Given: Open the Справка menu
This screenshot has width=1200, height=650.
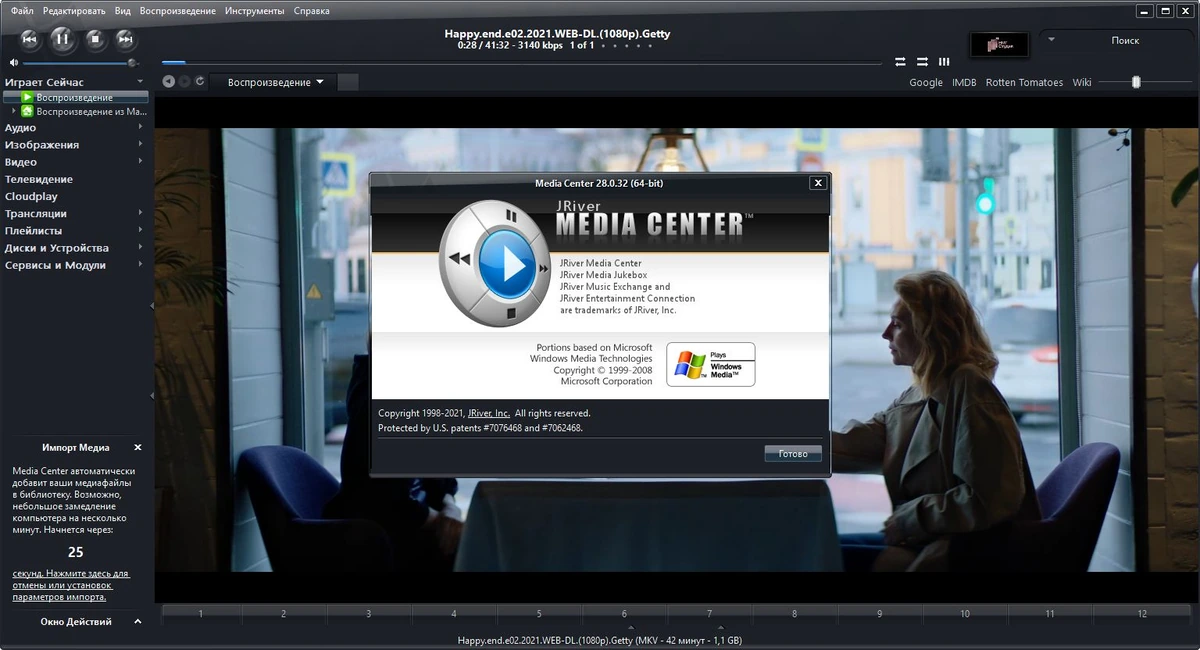Looking at the screenshot, I should point(312,11).
